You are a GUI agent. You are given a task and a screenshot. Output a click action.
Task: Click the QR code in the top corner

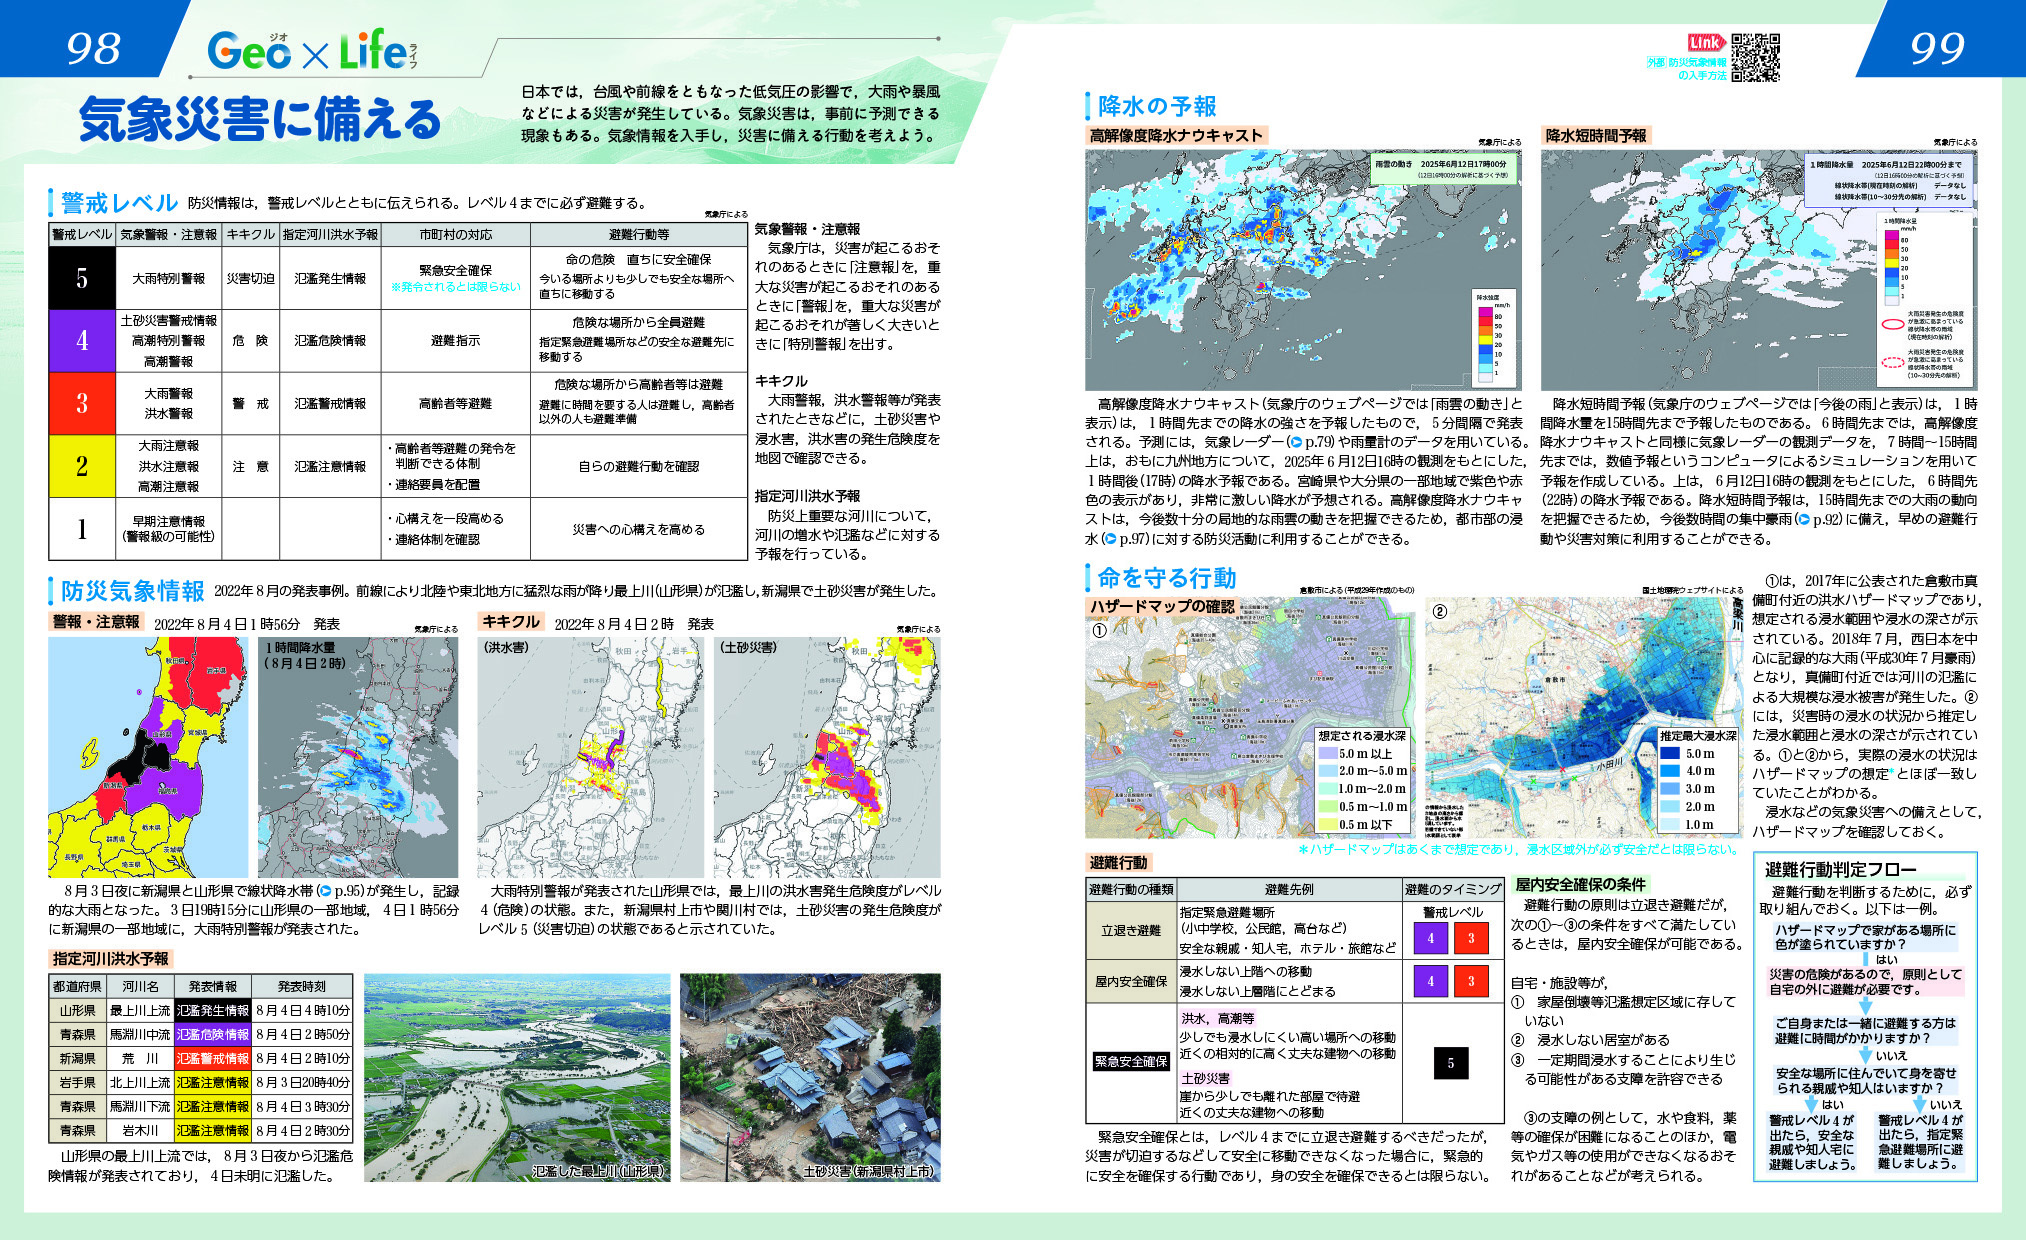1755,57
